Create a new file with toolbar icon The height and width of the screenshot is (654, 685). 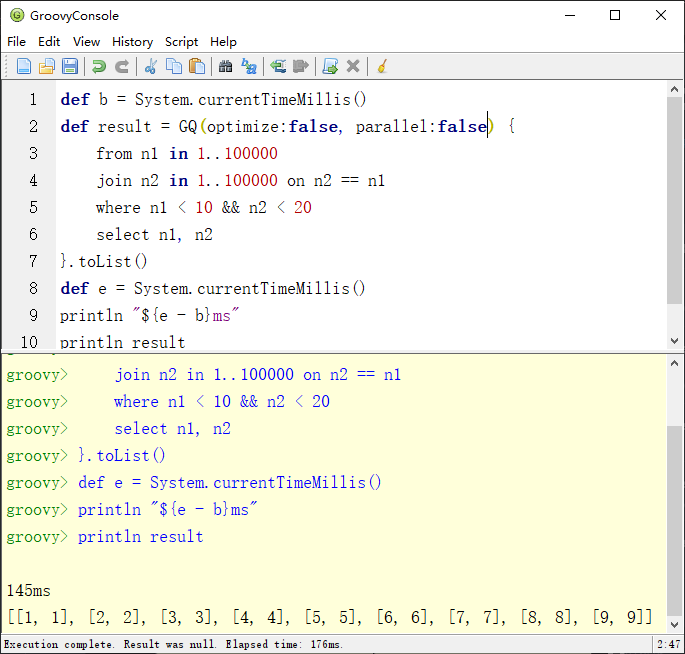[x=24, y=66]
